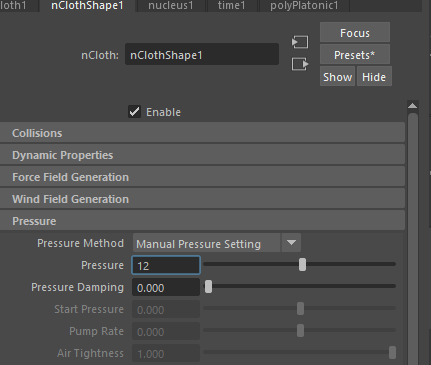Expand the Wind Field Generation section
431x365 pixels.
202,199
